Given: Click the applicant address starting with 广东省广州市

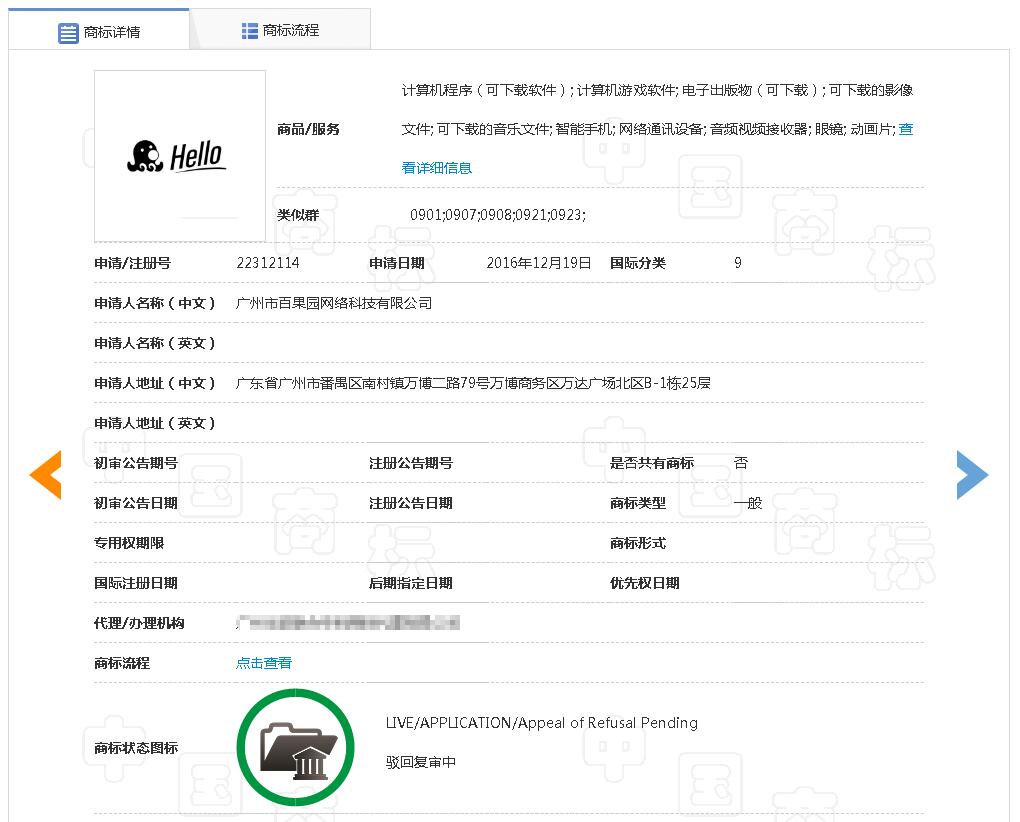Looking at the screenshot, I should 473,383.
